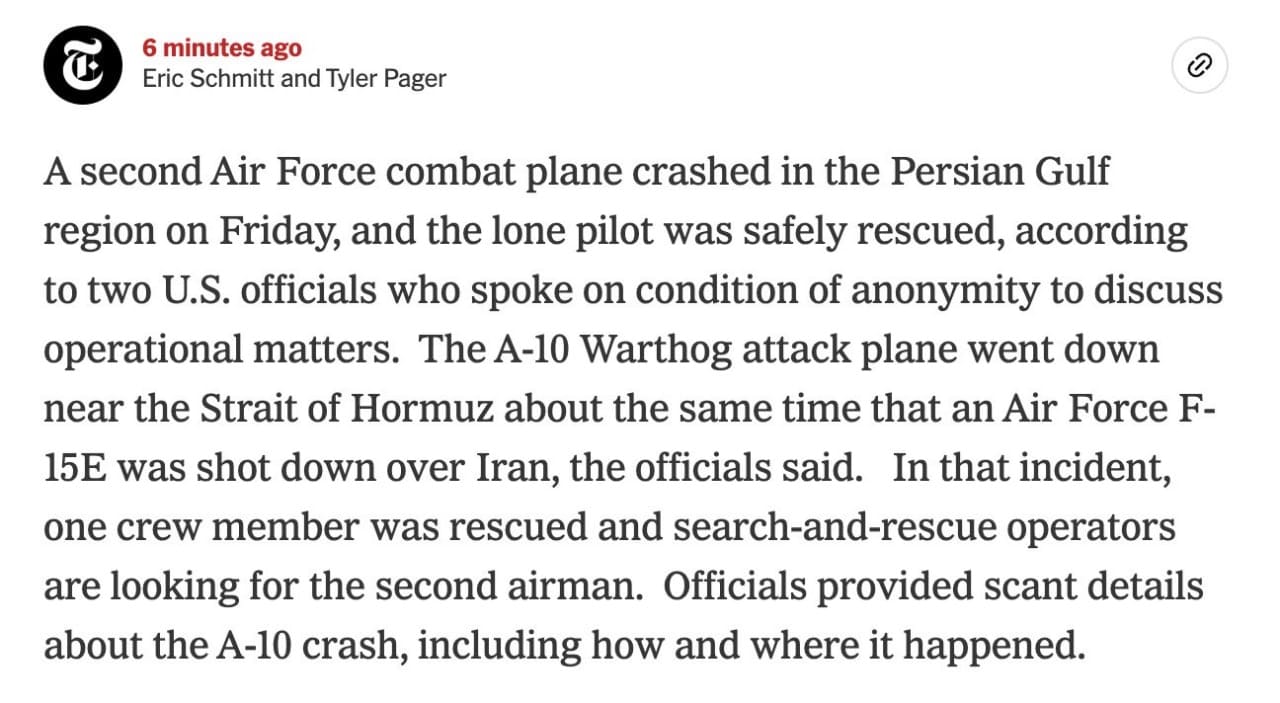
Task: Click the words "Persian Gulf" in the article
Action: pos(1000,172)
